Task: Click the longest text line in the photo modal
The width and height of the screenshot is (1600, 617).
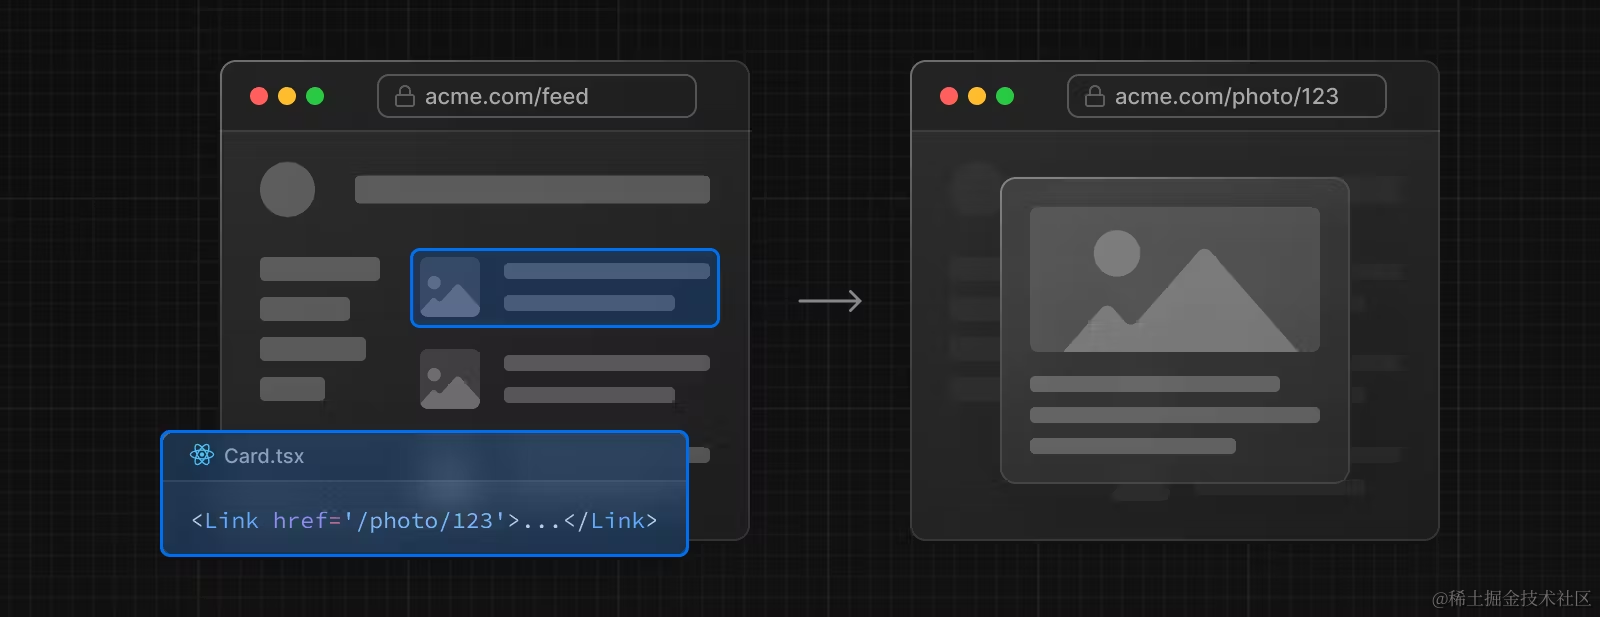Action: click(1174, 415)
